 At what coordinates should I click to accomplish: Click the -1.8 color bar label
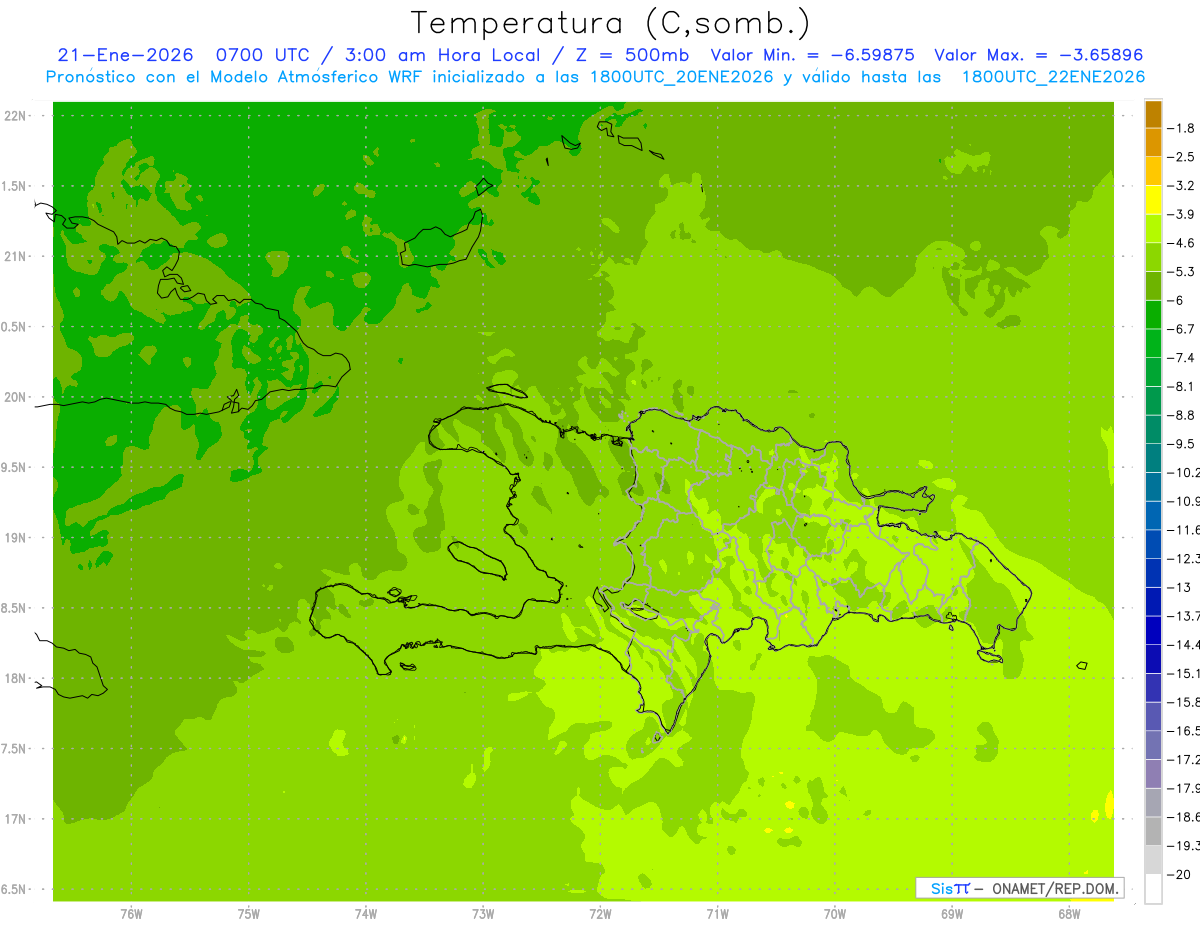click(1181, 128)
